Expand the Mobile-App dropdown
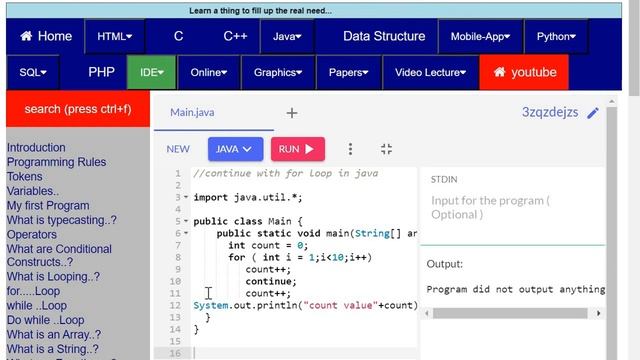 [x=480, y=36]
